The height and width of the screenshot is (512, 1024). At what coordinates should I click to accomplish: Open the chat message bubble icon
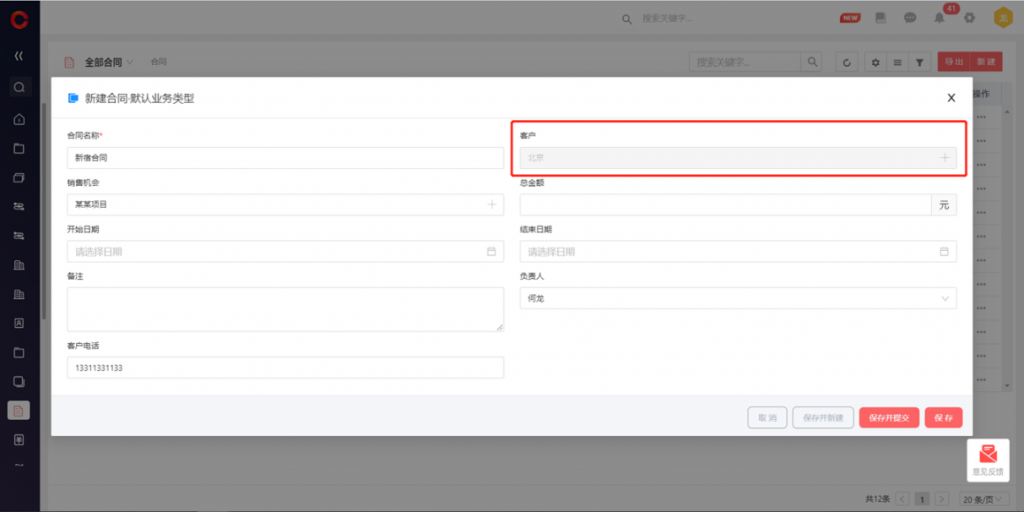(910, 18)
